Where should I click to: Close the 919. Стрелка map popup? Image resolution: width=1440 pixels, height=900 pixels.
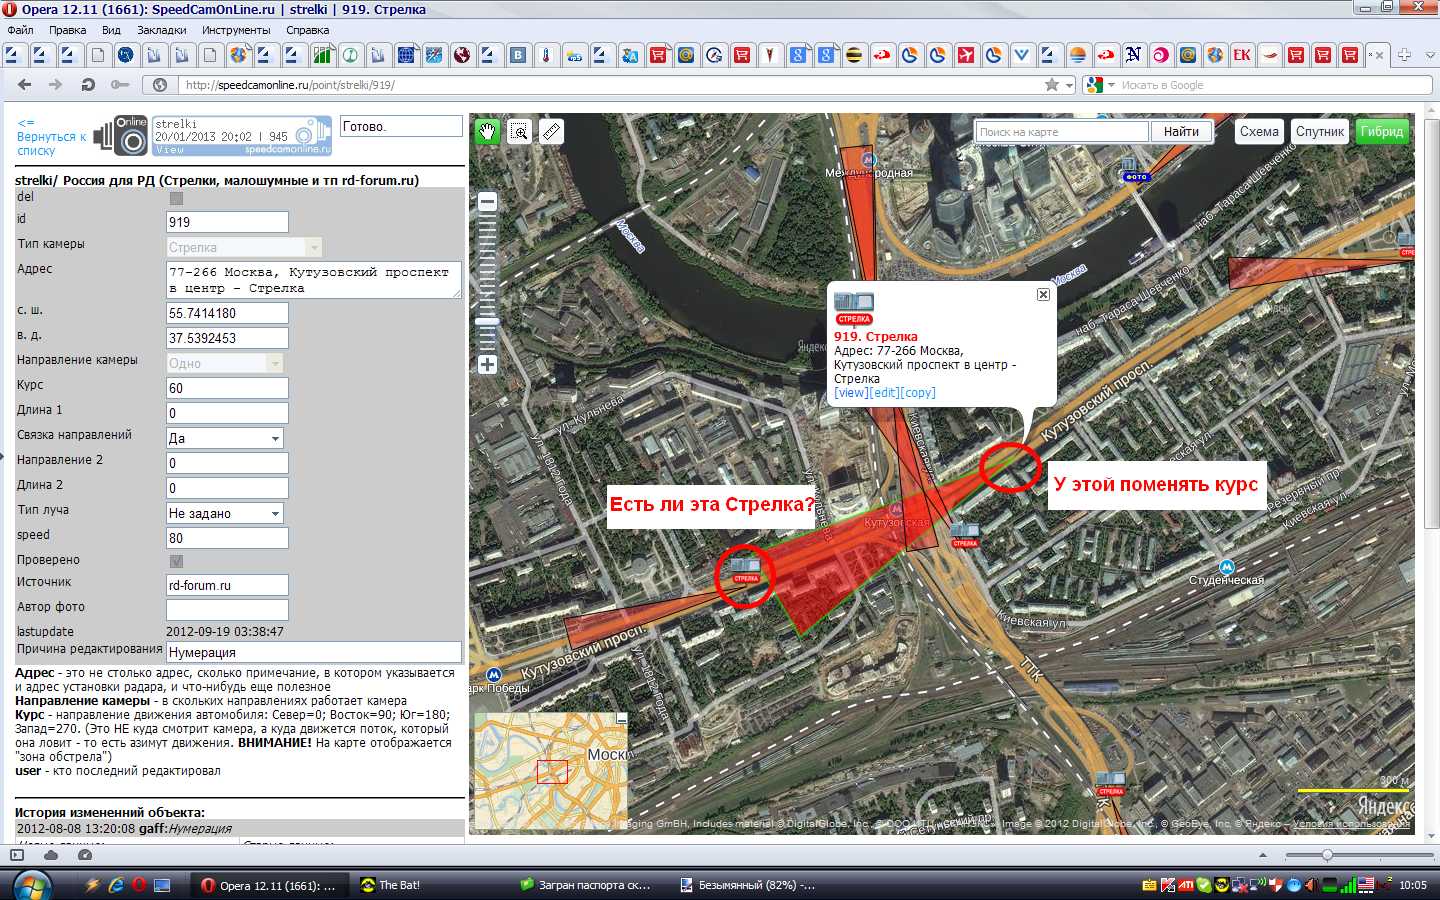tap(1043, 294)
